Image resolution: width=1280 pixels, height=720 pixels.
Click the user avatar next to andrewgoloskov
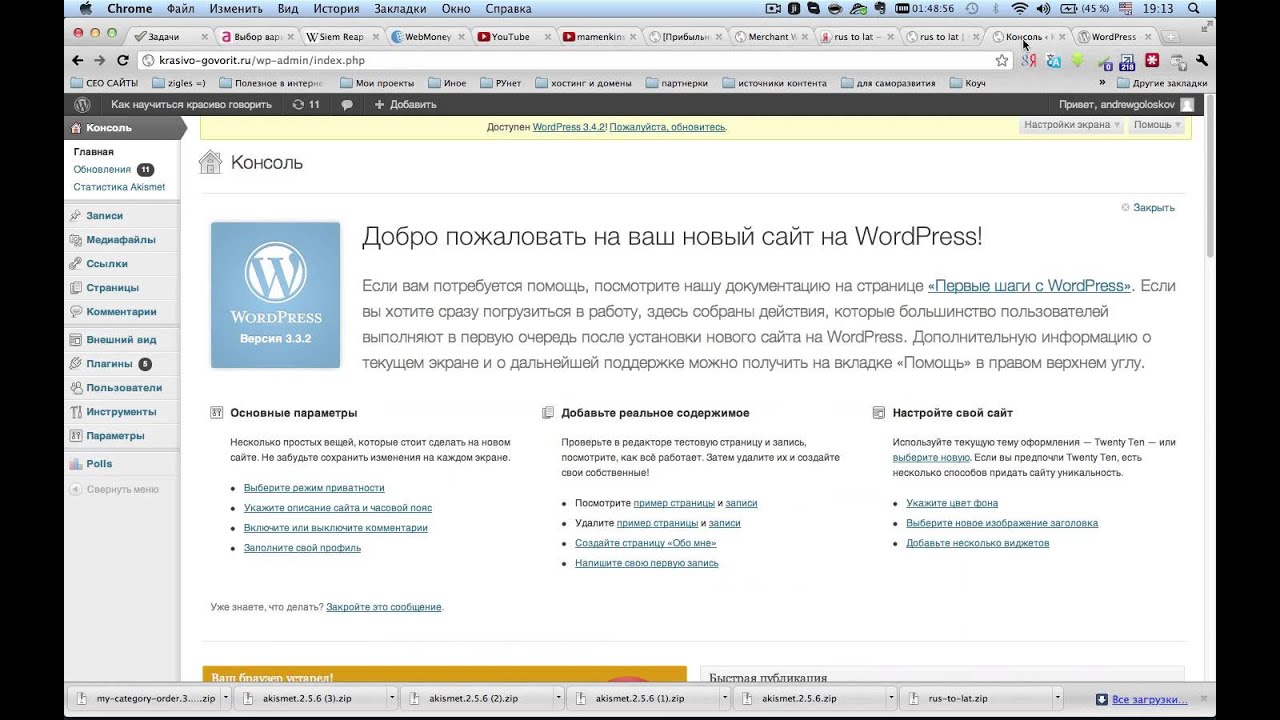coord(1187,104)
